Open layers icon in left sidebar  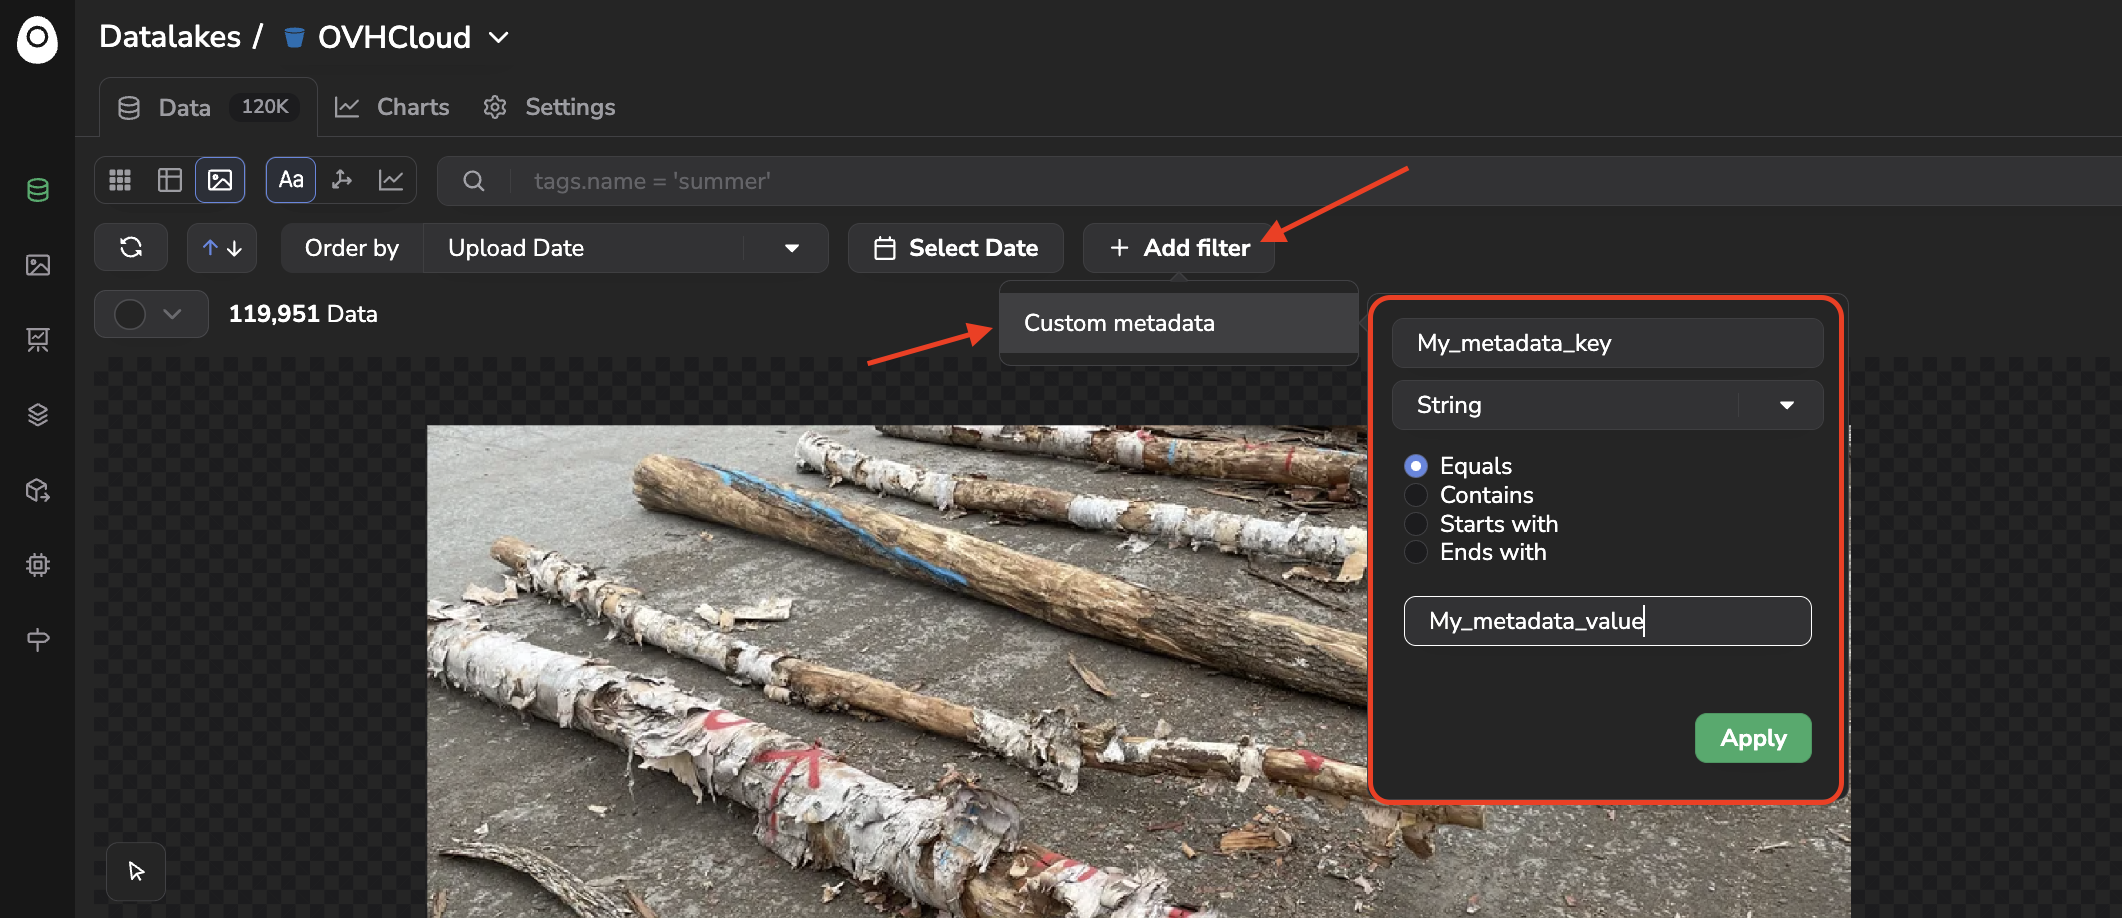38,415
